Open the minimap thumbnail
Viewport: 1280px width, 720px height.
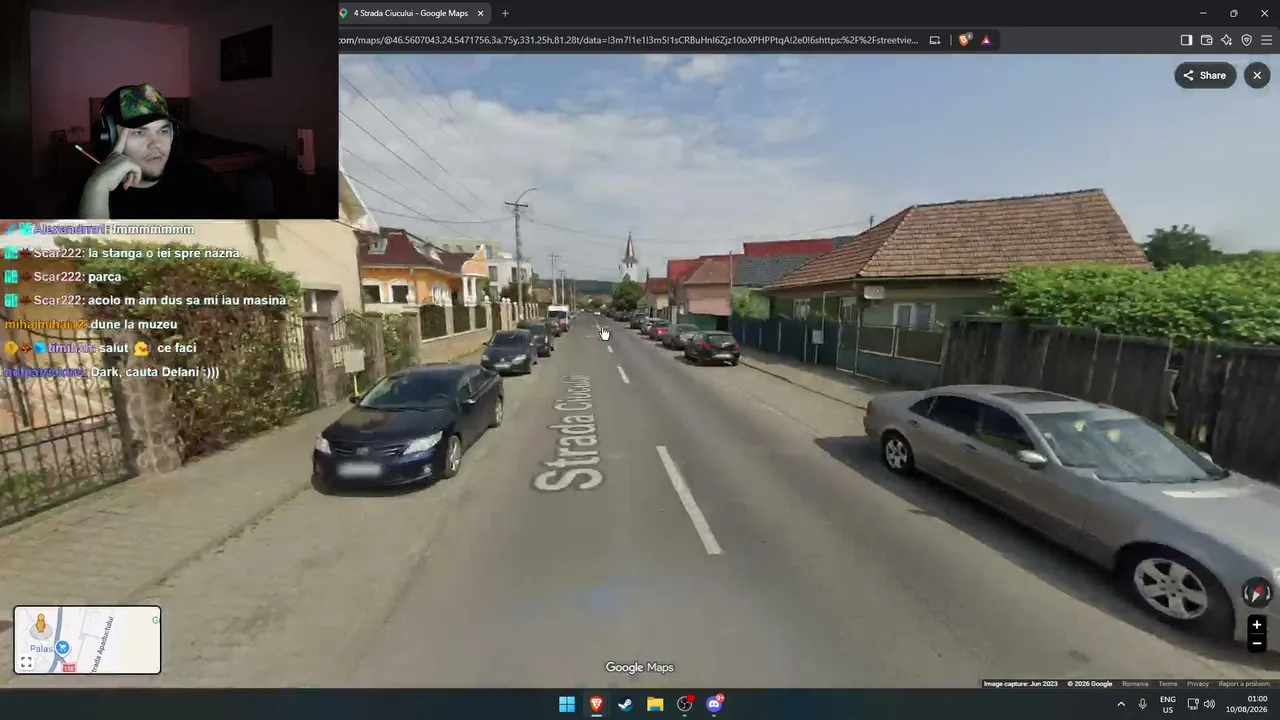click(x=87, y=640)
